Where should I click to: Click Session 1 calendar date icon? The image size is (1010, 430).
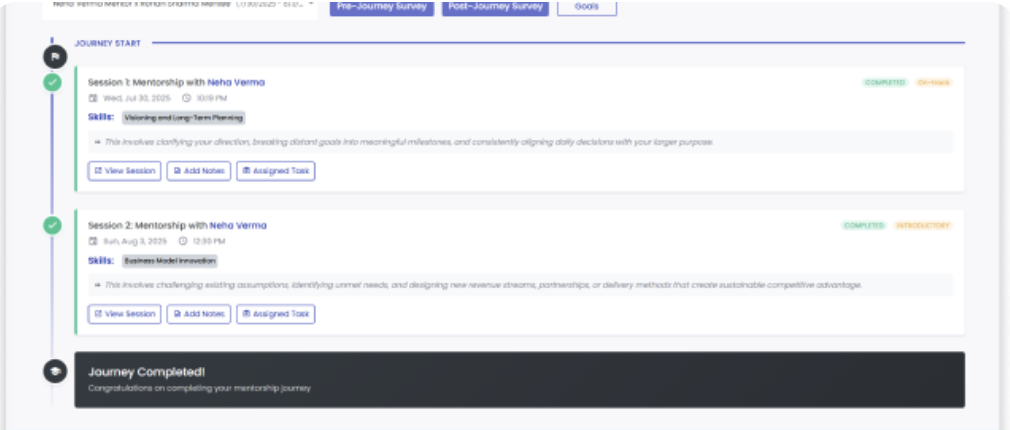tap(93, 98)
